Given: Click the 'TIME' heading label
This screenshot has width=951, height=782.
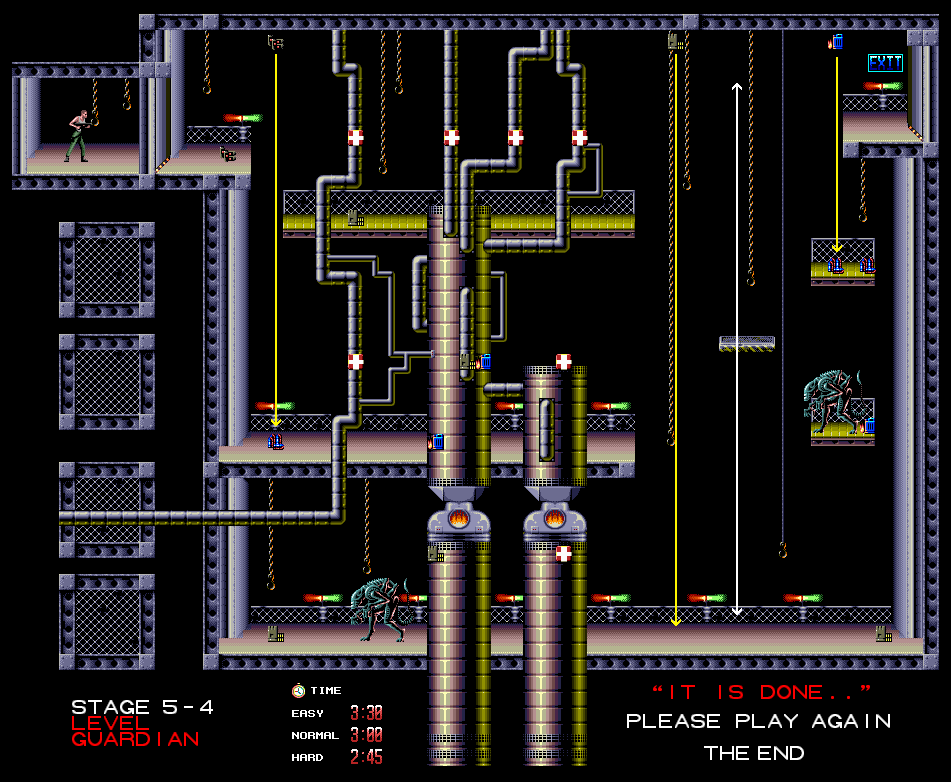Looking at the screenshot, I should click(x=326, y=690).
